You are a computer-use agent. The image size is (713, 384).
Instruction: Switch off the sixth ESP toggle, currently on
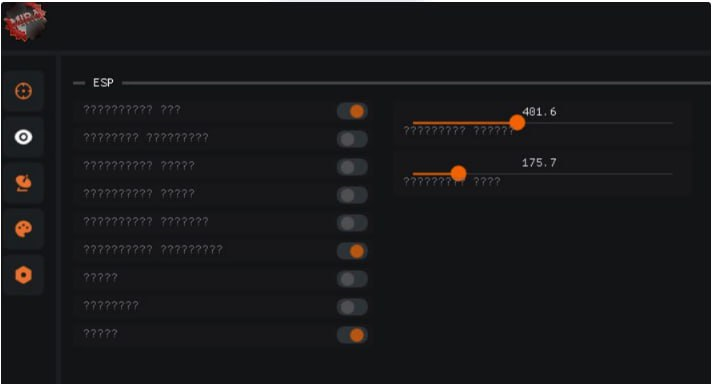[x=352, y=251]
